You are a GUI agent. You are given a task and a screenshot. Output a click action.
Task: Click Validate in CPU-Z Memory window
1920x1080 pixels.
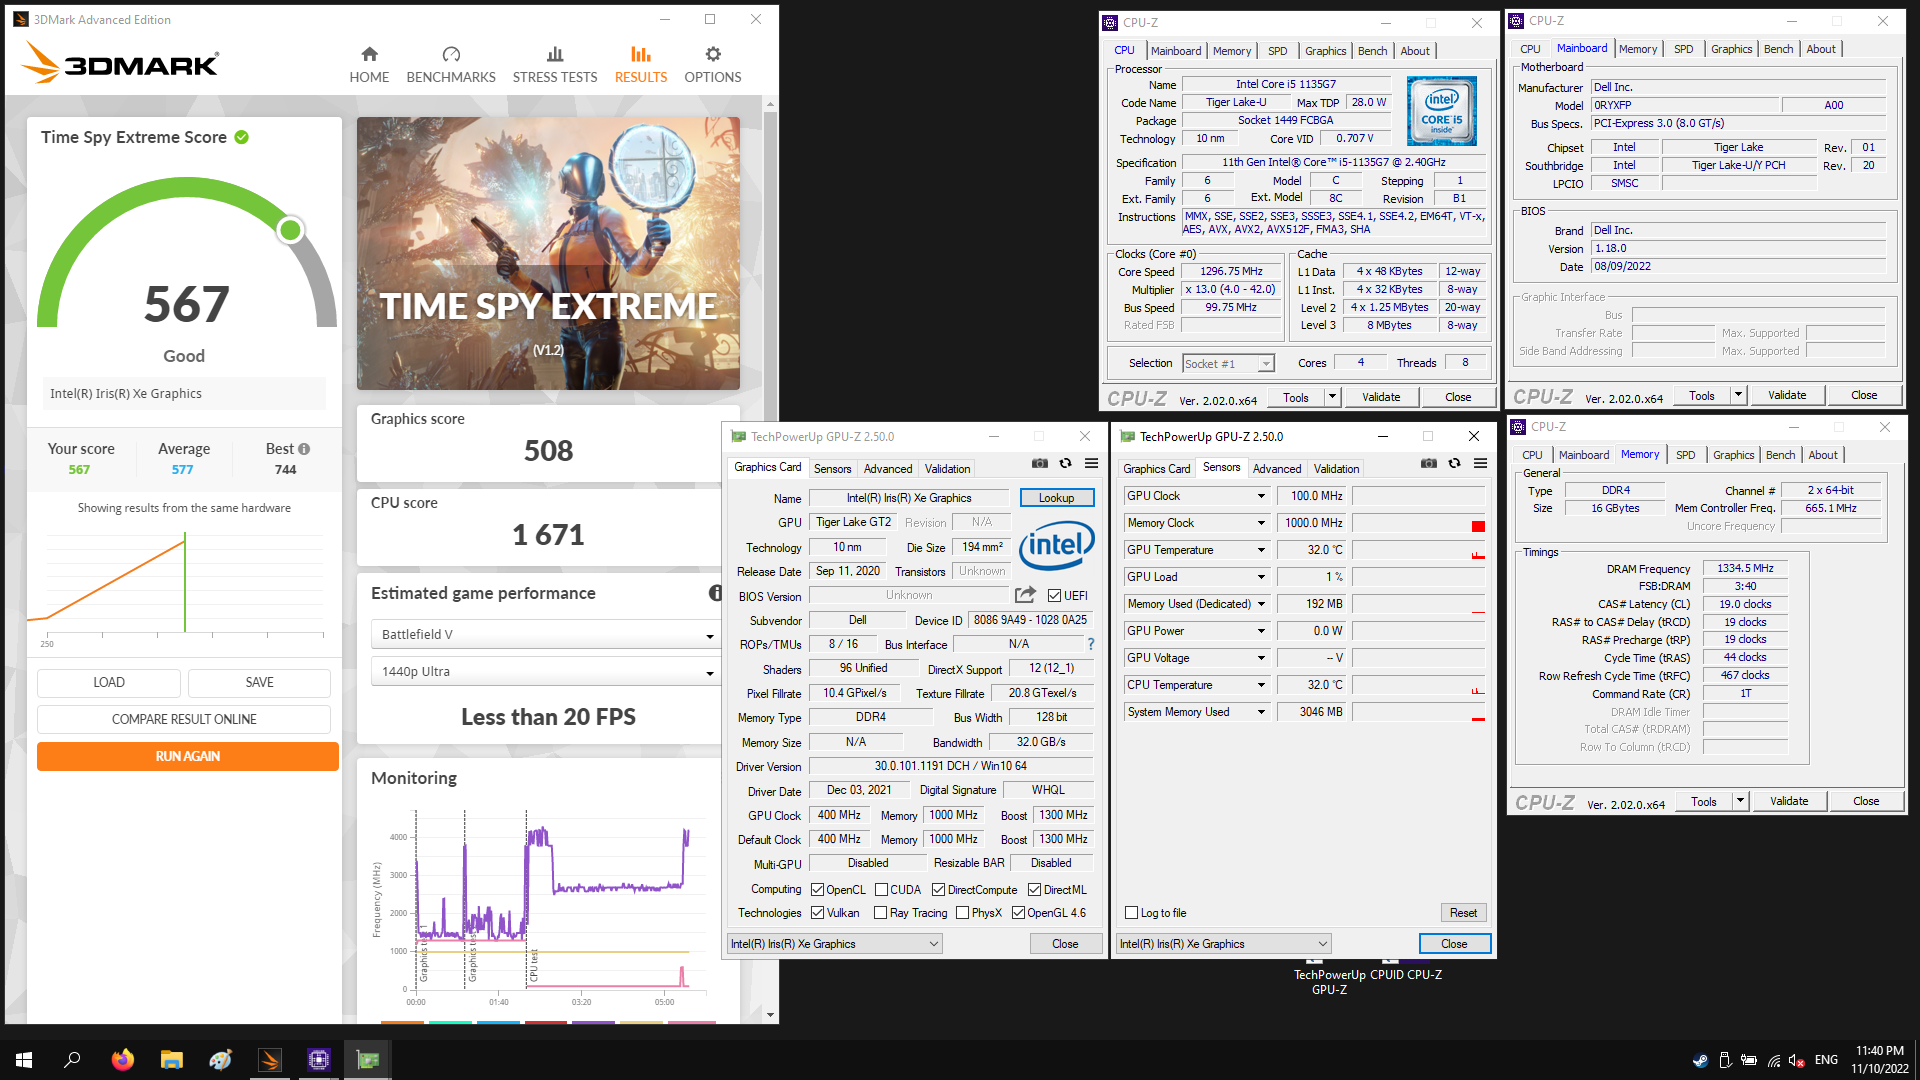pos(1789,802)
